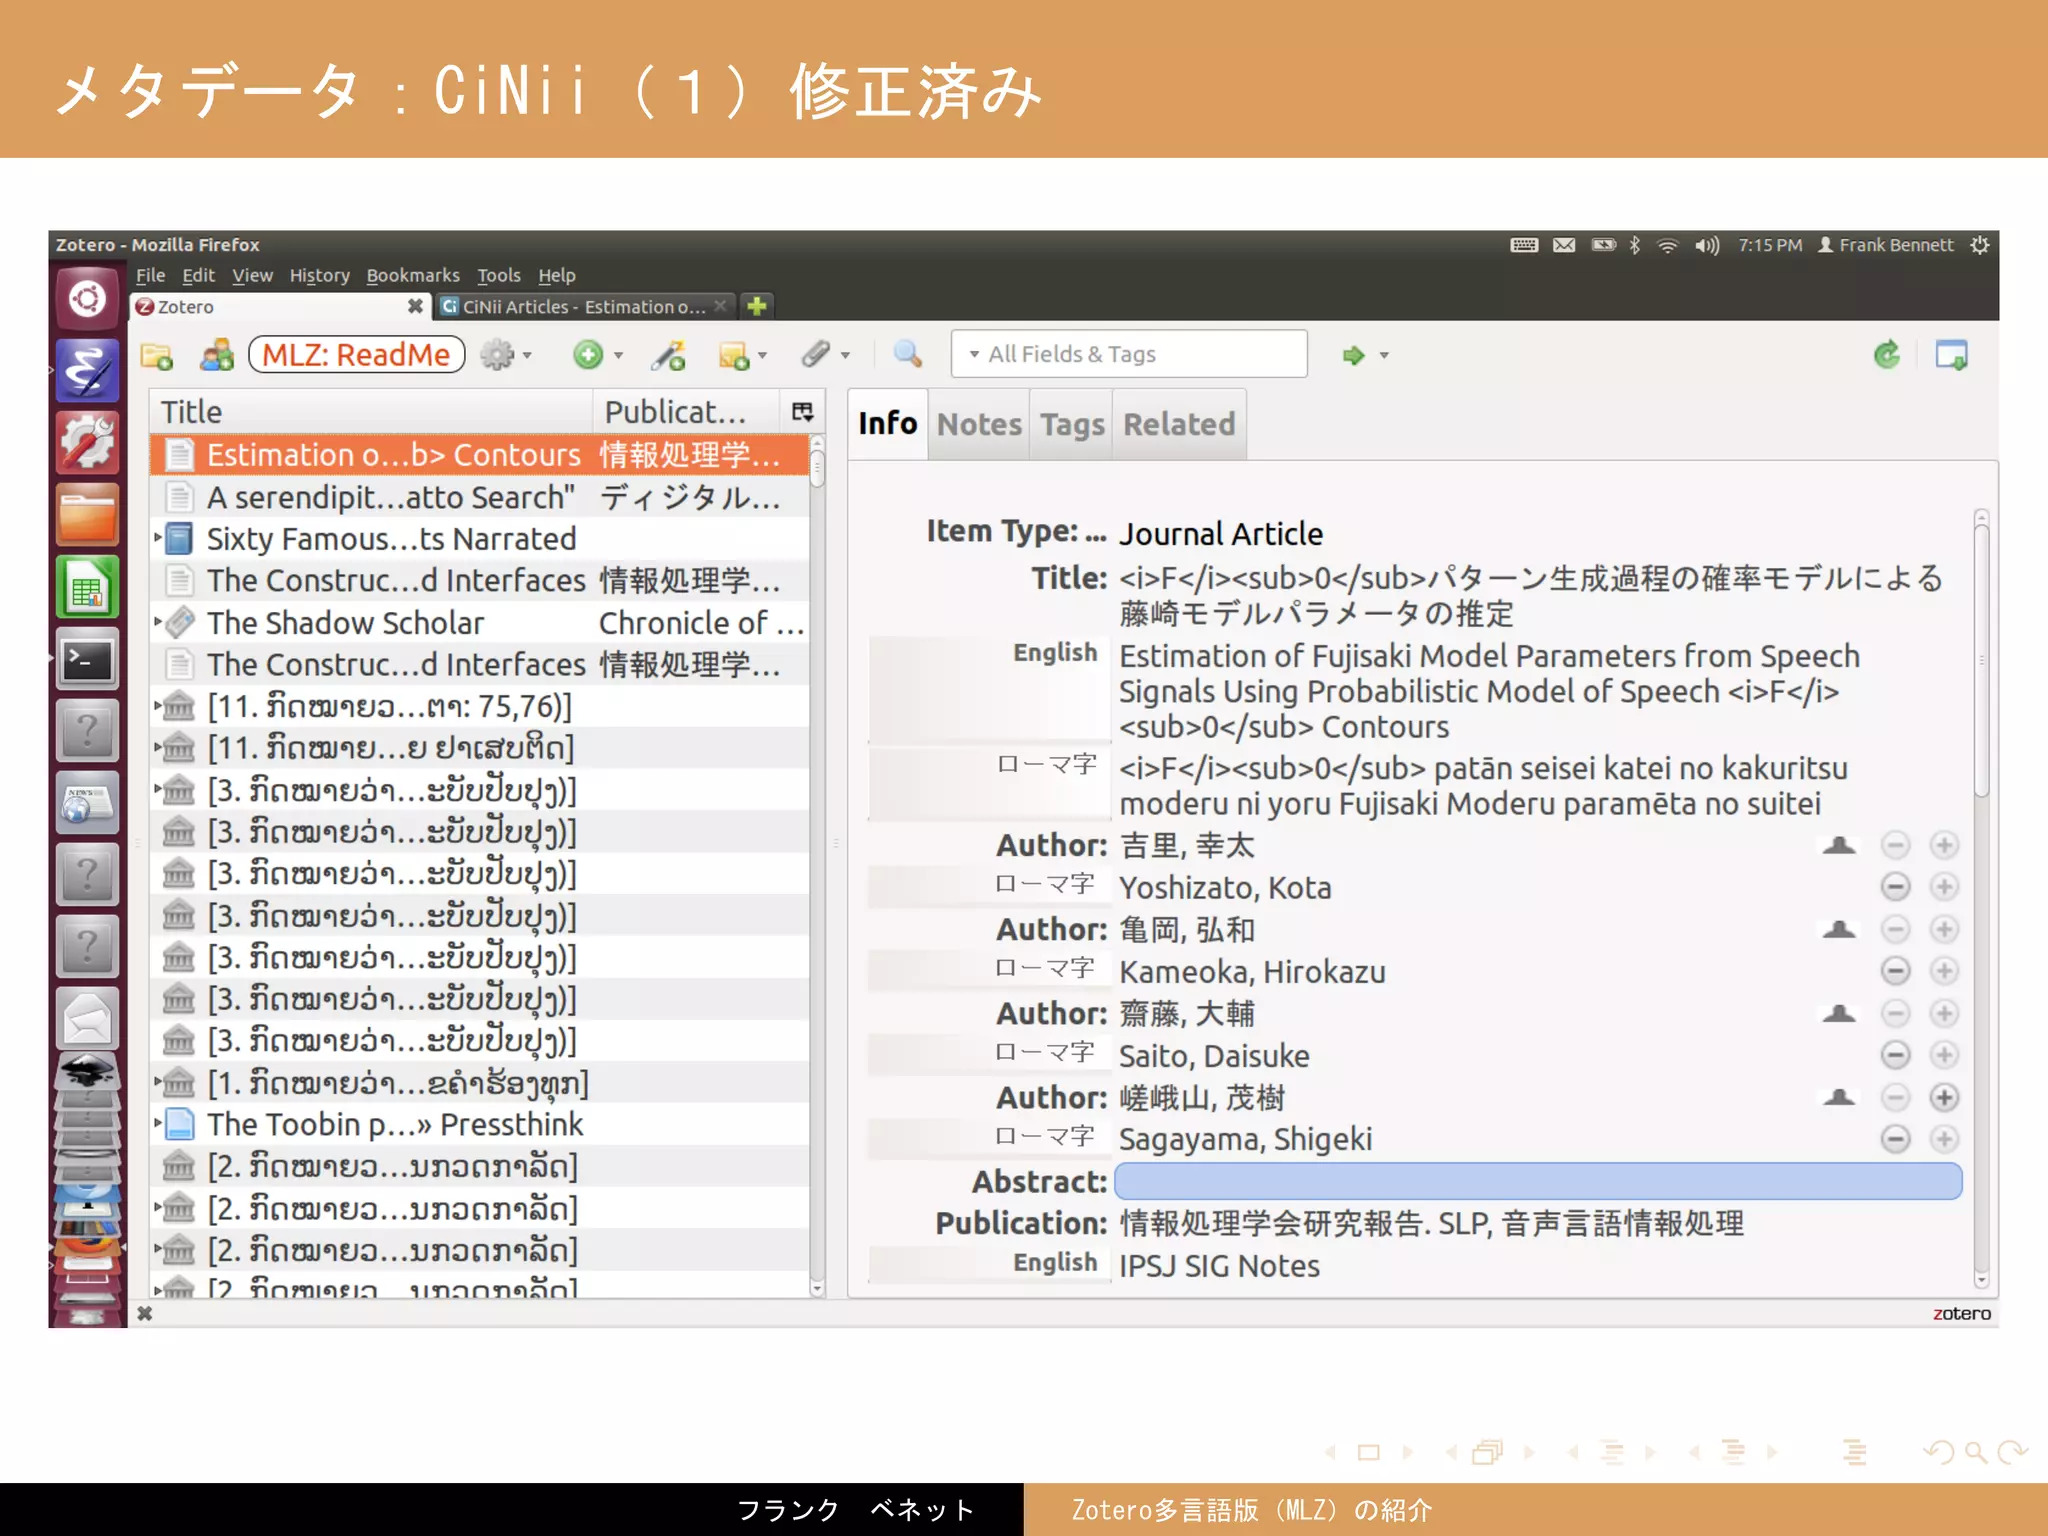Click the New Collection folder icon
The height and width of the screenshot is (1536, 2048).
click(157, 355)
